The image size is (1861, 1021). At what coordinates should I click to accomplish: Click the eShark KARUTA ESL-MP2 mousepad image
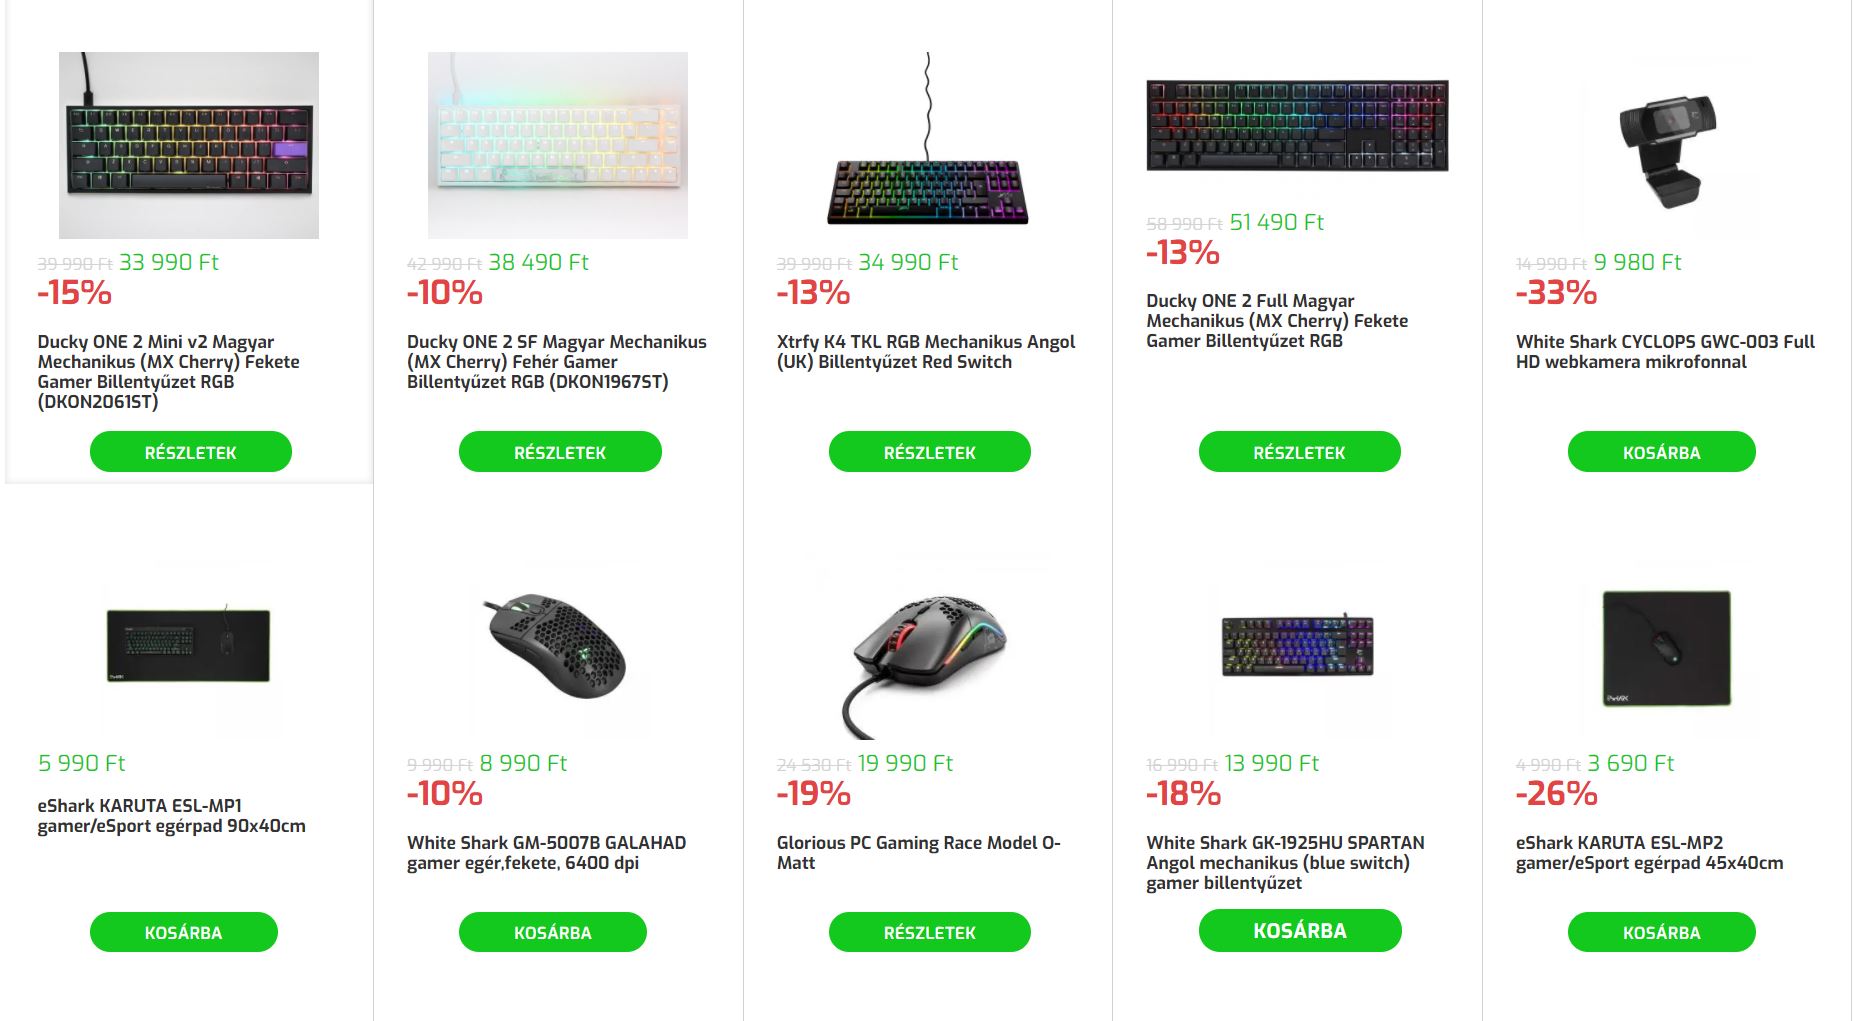click(1667, 648)
